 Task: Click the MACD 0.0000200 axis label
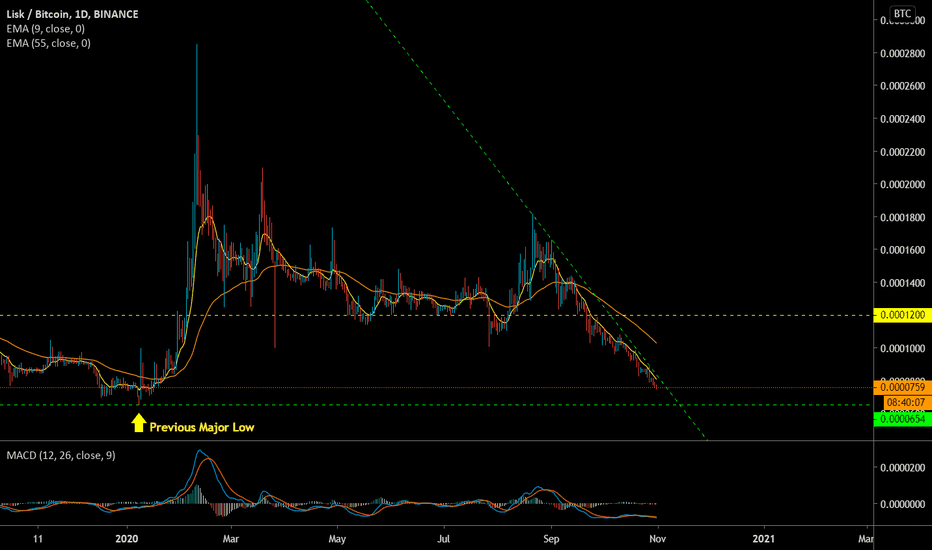[902, 468]
